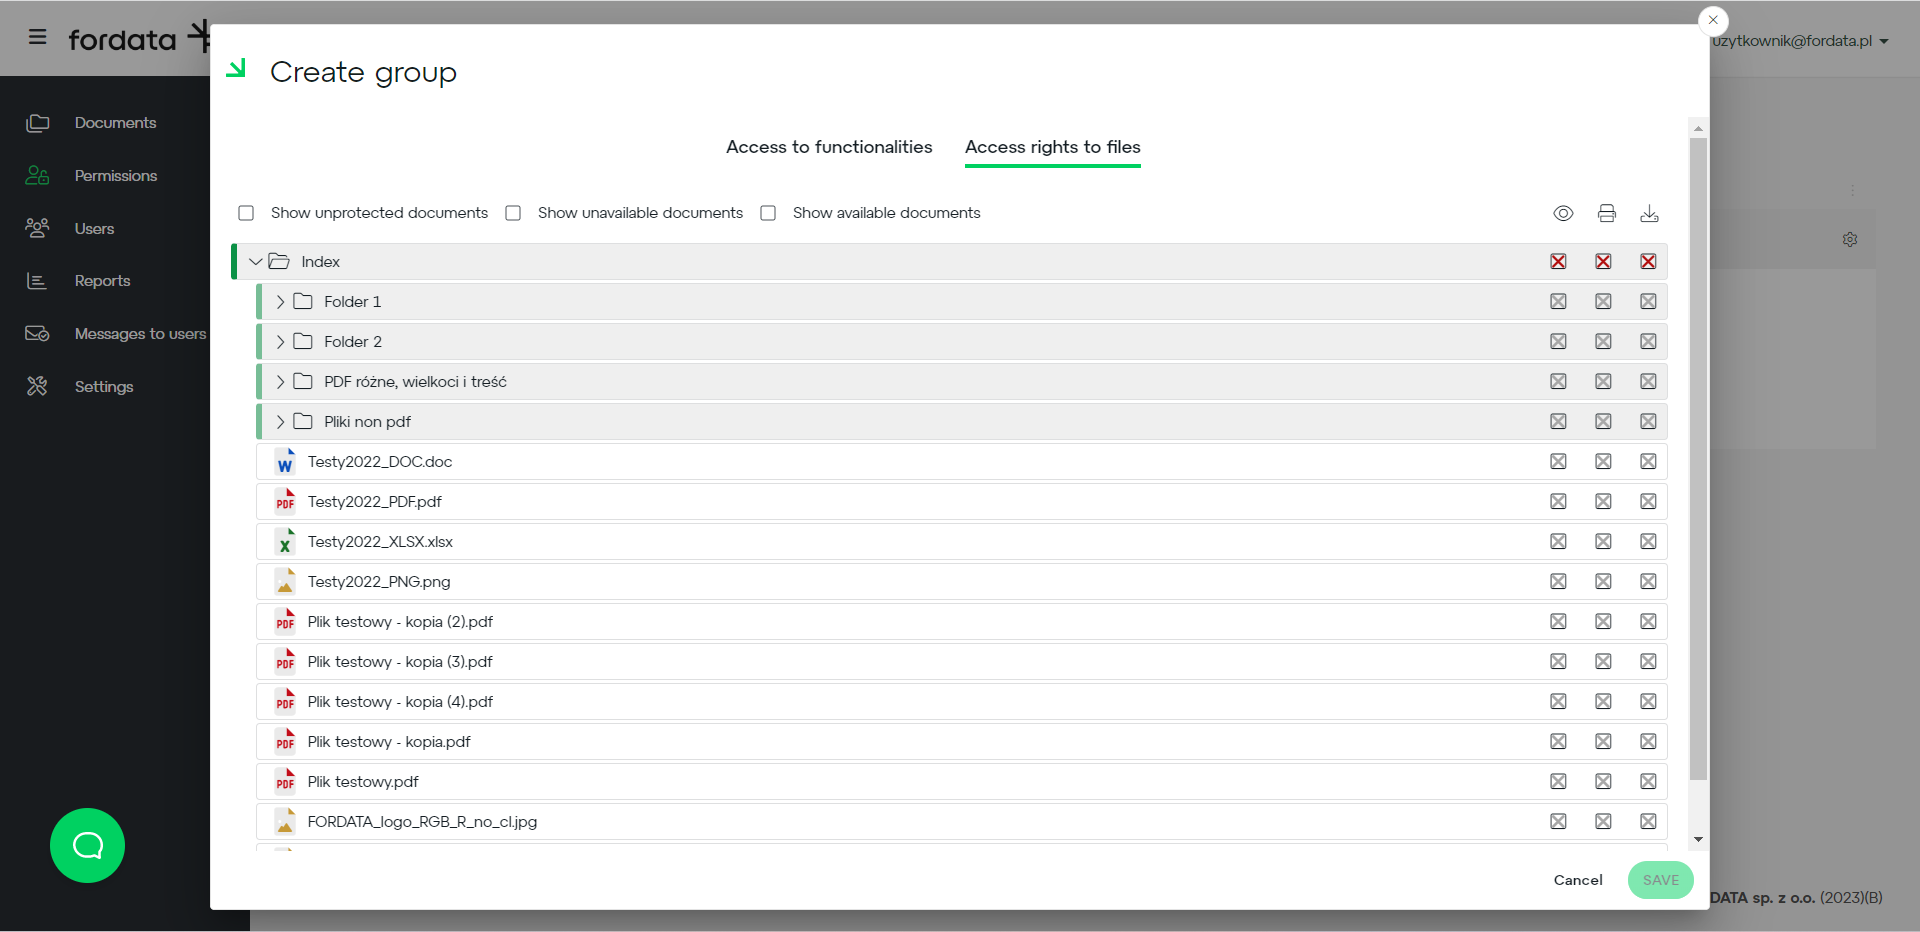Enable the Show unprotected documents checkbox

tap(245, 213)
